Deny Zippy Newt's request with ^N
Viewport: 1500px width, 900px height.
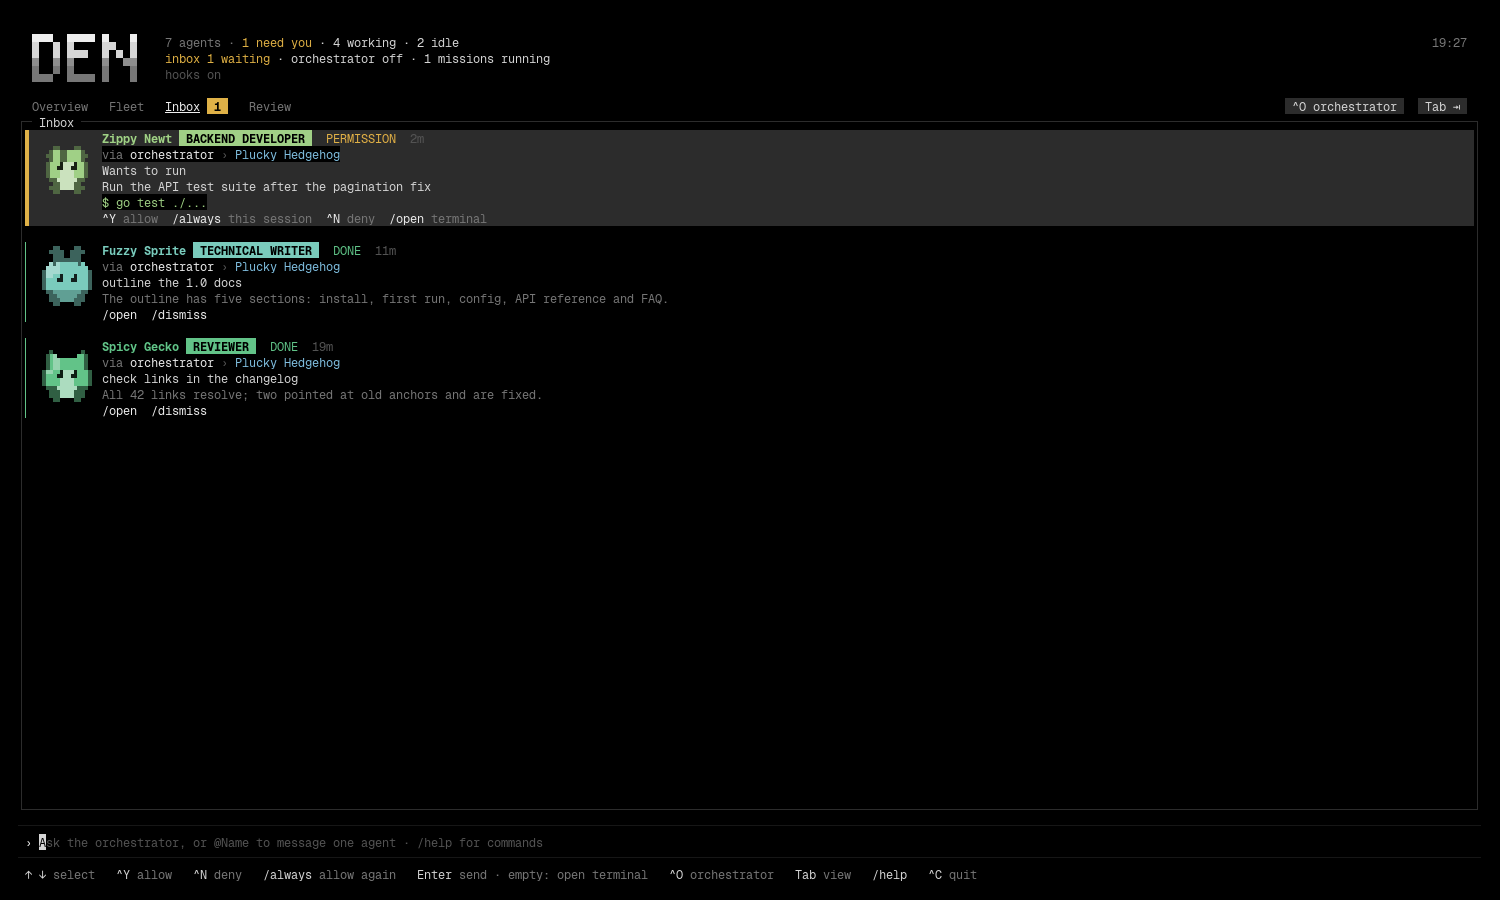click(350, 219)
